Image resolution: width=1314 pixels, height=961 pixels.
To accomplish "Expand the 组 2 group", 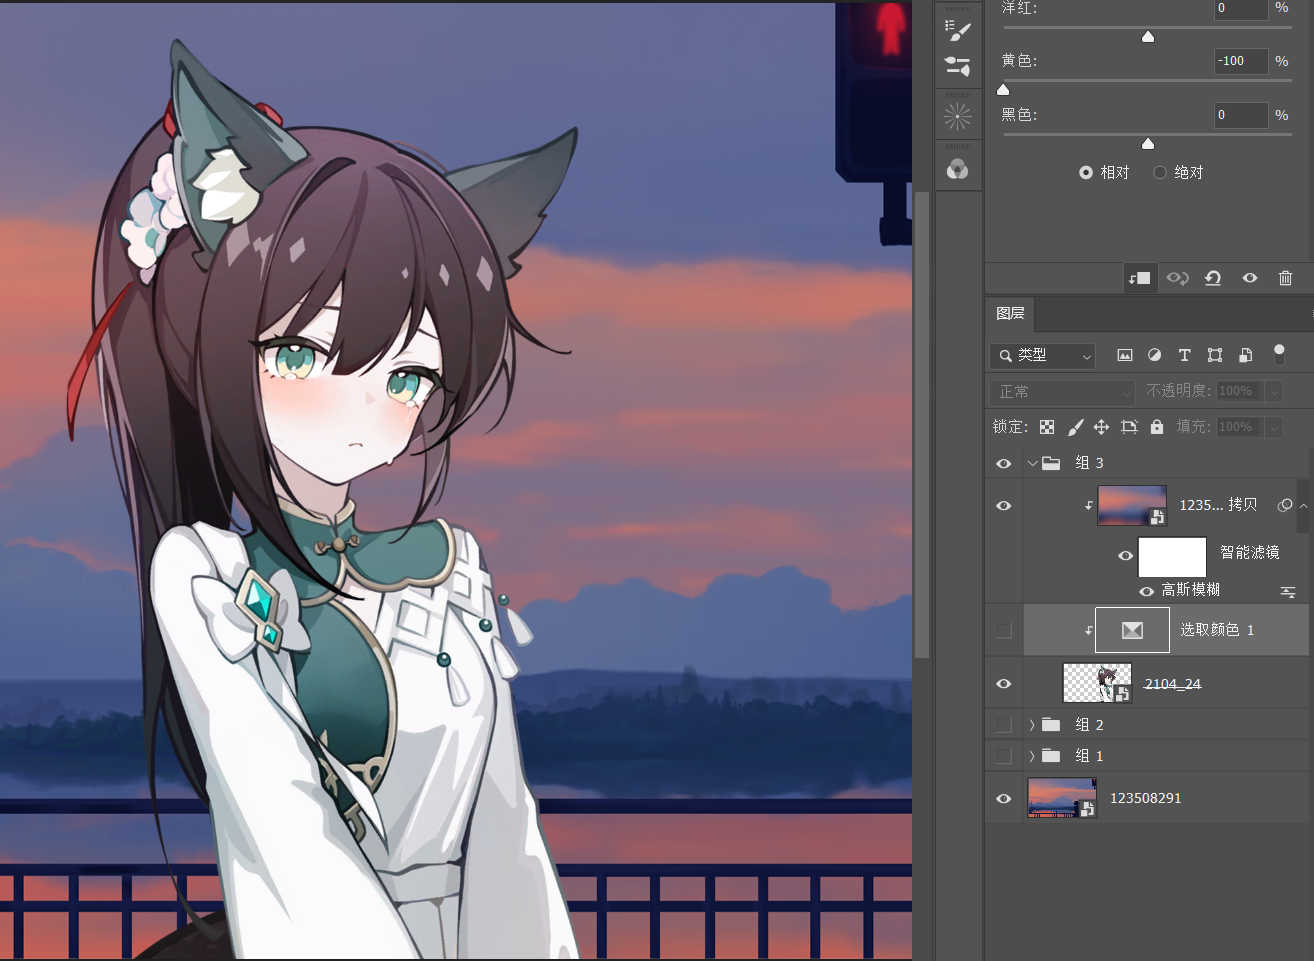I will [1032, 725].
